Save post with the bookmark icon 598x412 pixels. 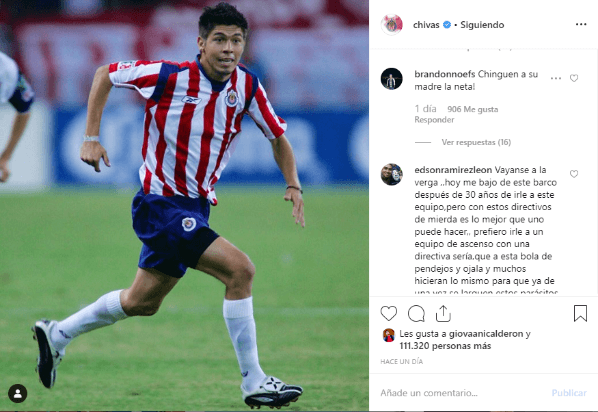pos(580,313)
